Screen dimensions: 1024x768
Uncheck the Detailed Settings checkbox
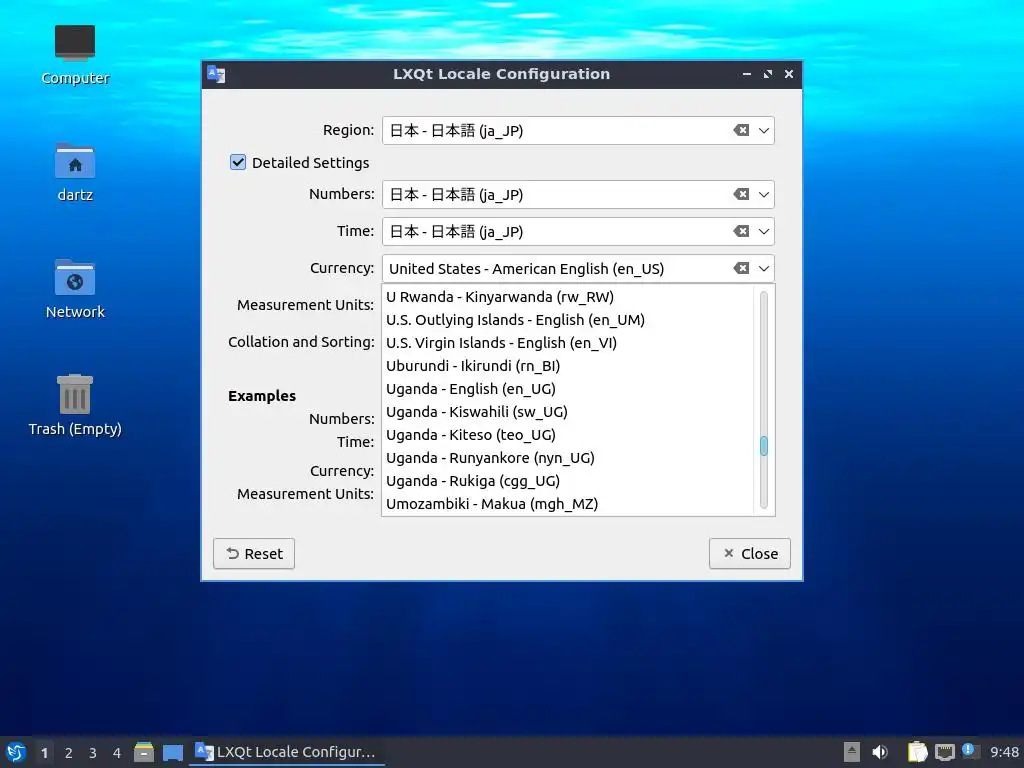(238, 162)
